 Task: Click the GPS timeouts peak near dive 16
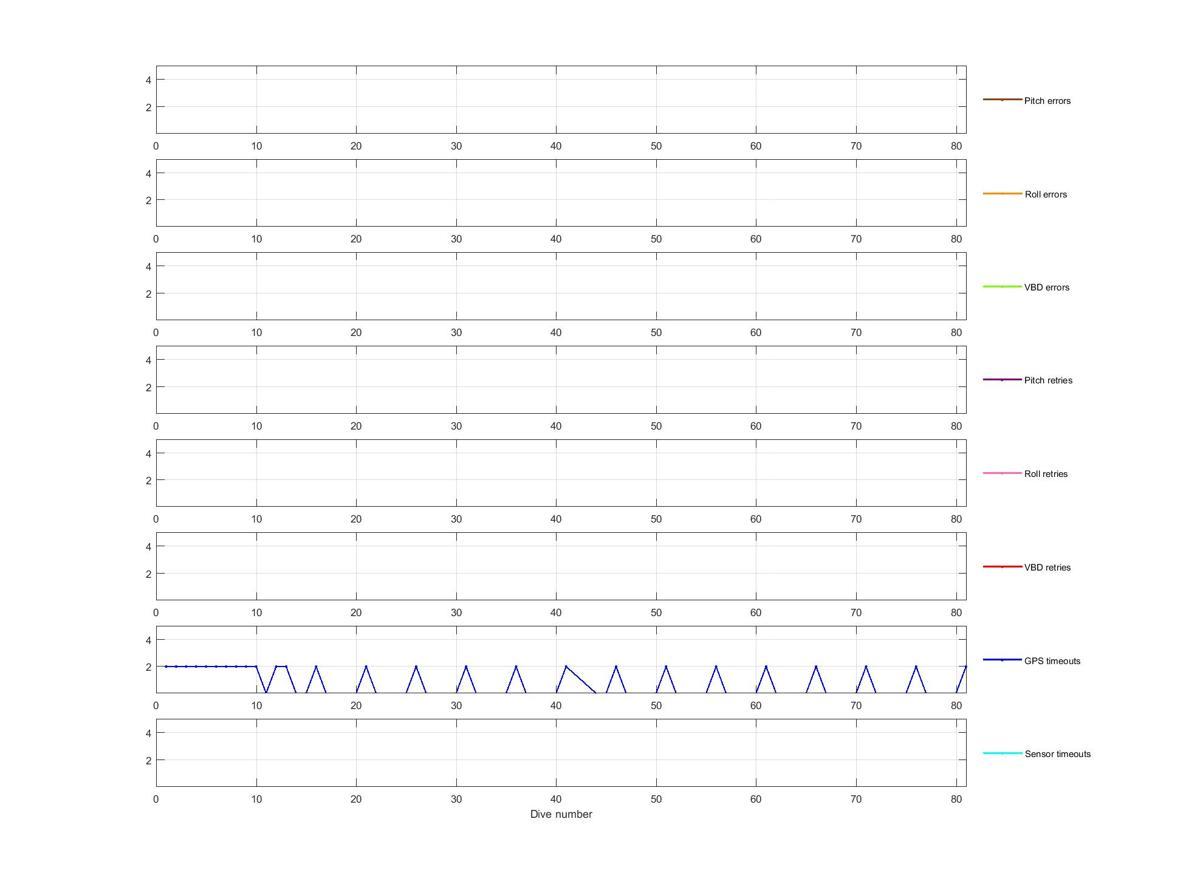(316, 666)
